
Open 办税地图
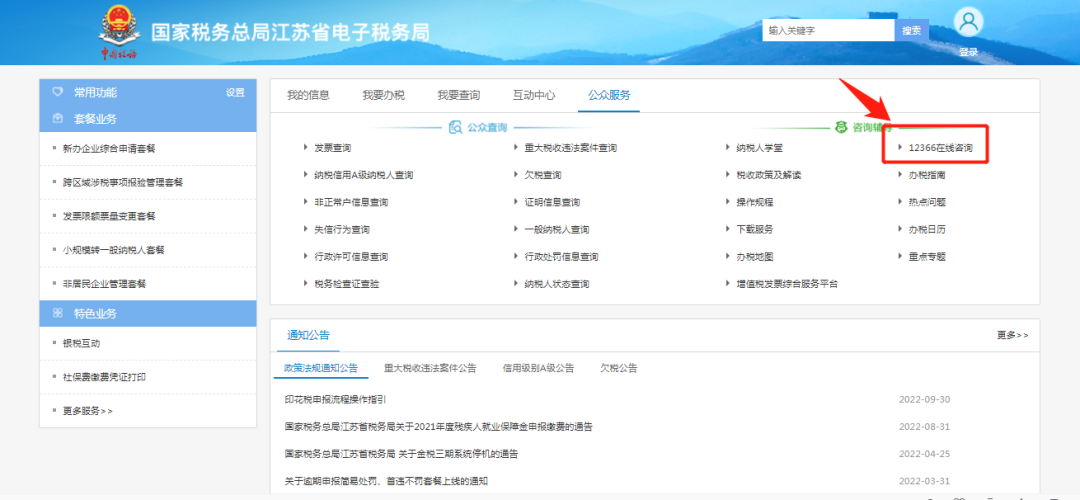coord(754,257)
